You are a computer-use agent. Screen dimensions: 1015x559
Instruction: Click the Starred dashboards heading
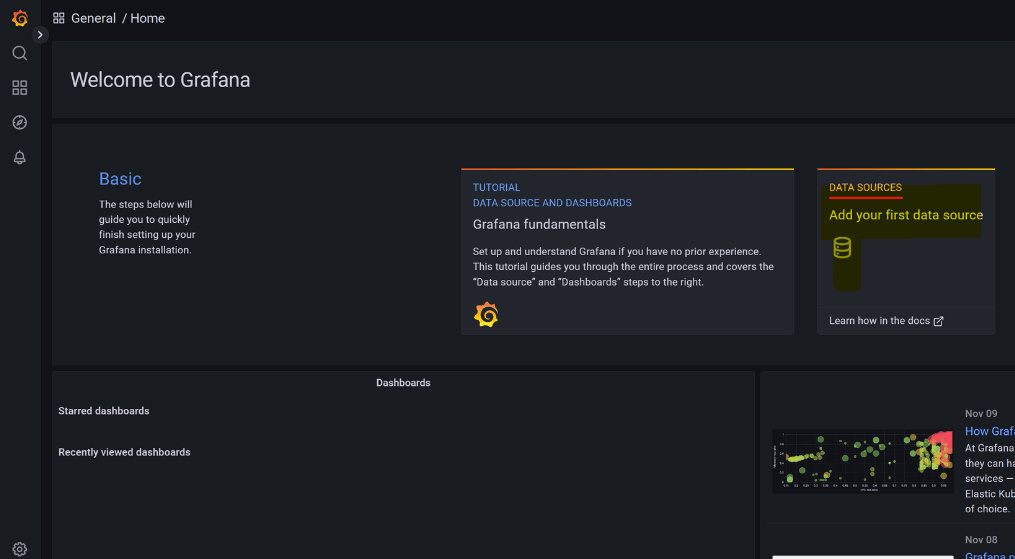point(103,411)
